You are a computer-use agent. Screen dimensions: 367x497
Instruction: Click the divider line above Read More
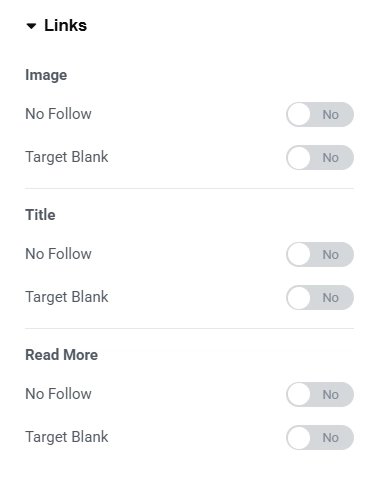pyautogui.click(x=189, y=328)
